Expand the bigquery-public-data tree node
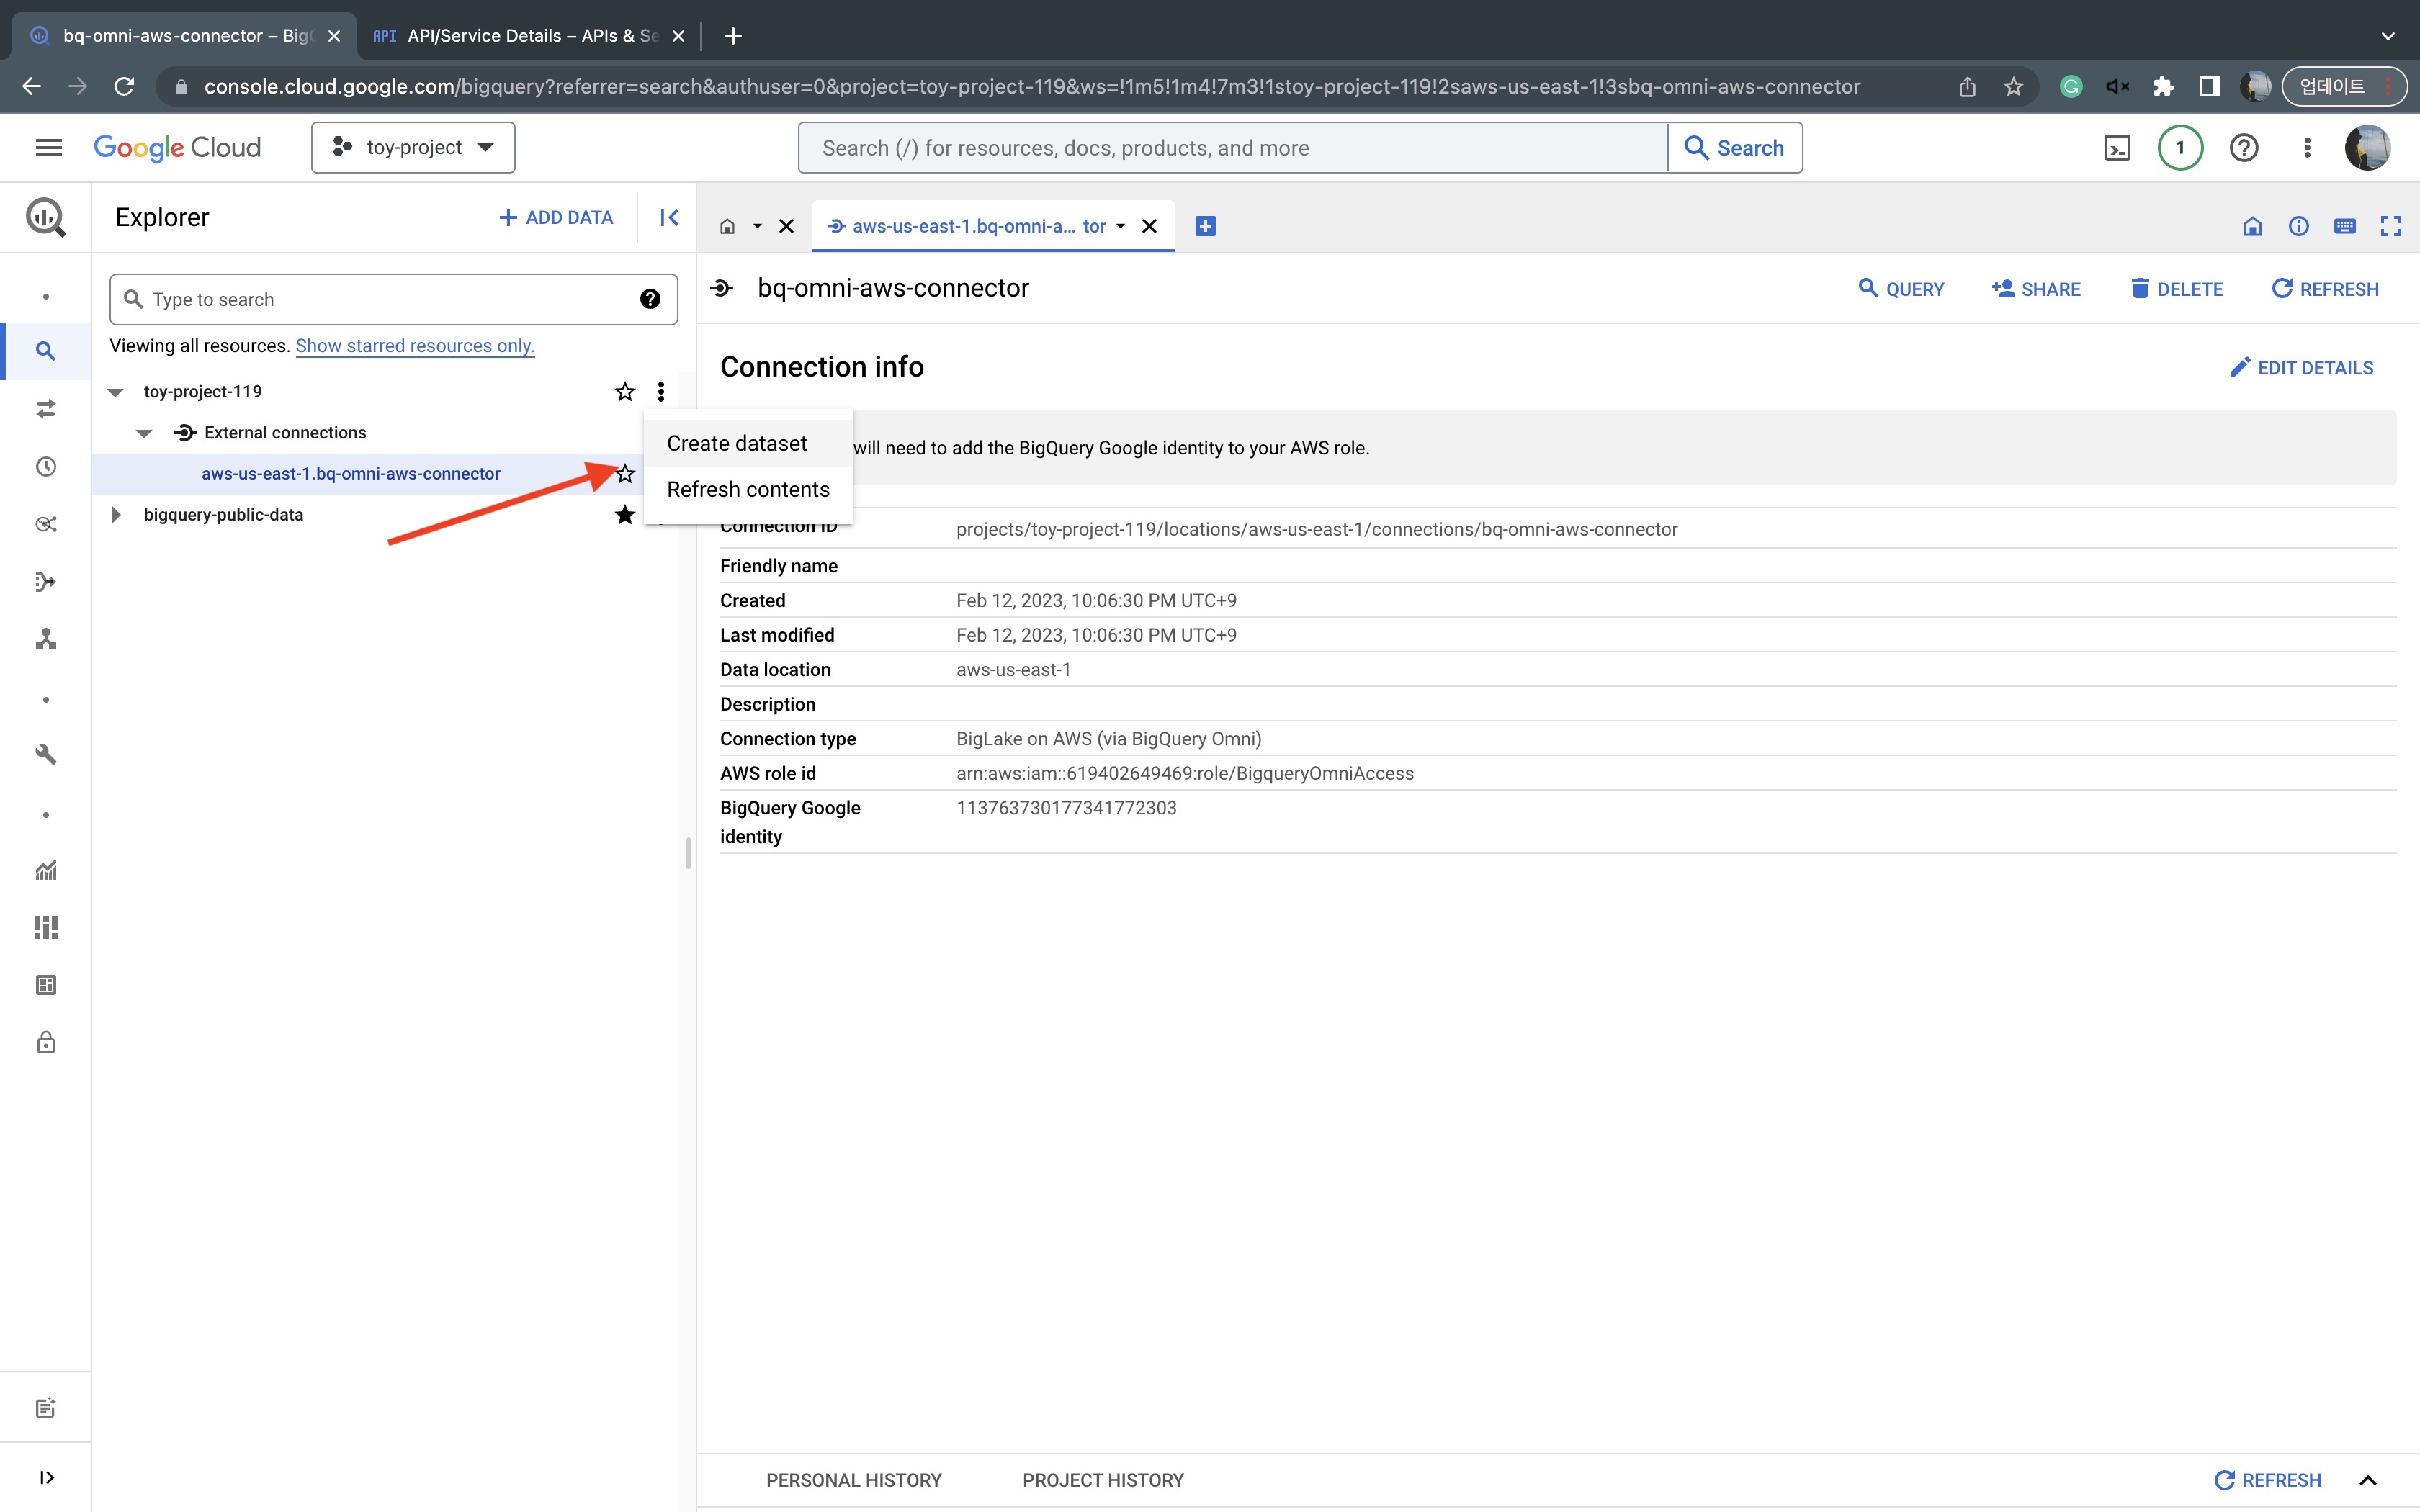2420x1512 pixels. click(116, 515)
